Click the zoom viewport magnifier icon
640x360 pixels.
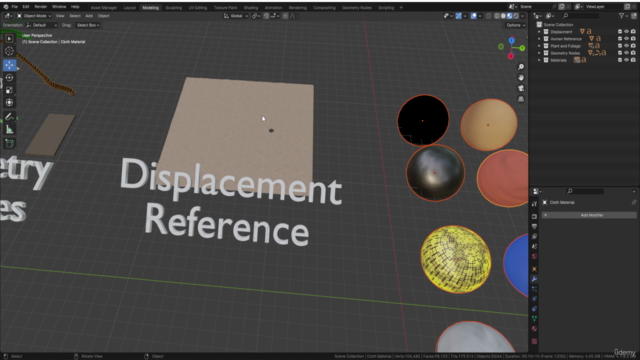click(x=521, y=67)
